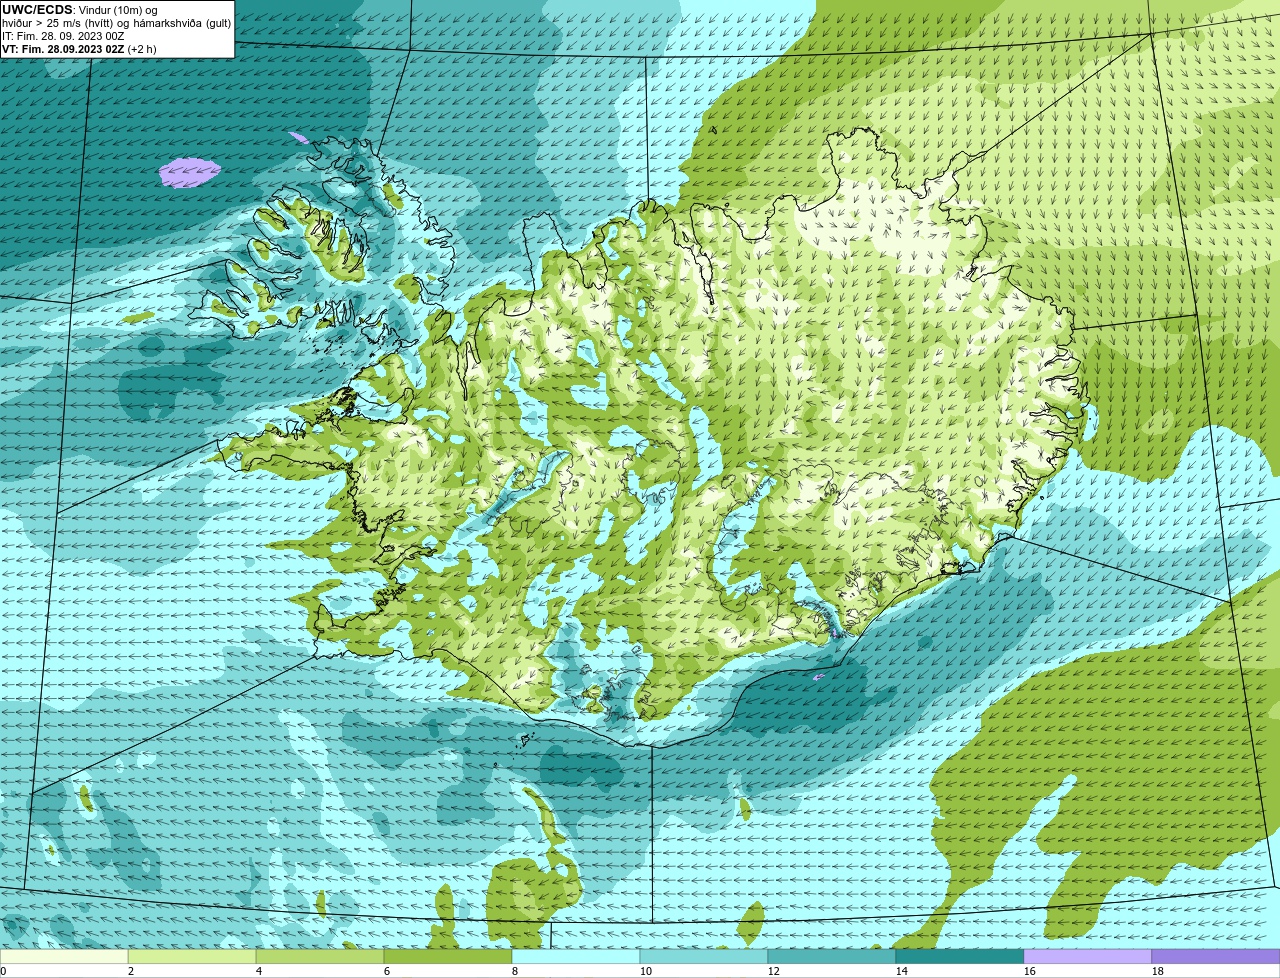The image size is (1280, 978).
Task: Click the legend number "16"
Action: tap(1030, 971)
